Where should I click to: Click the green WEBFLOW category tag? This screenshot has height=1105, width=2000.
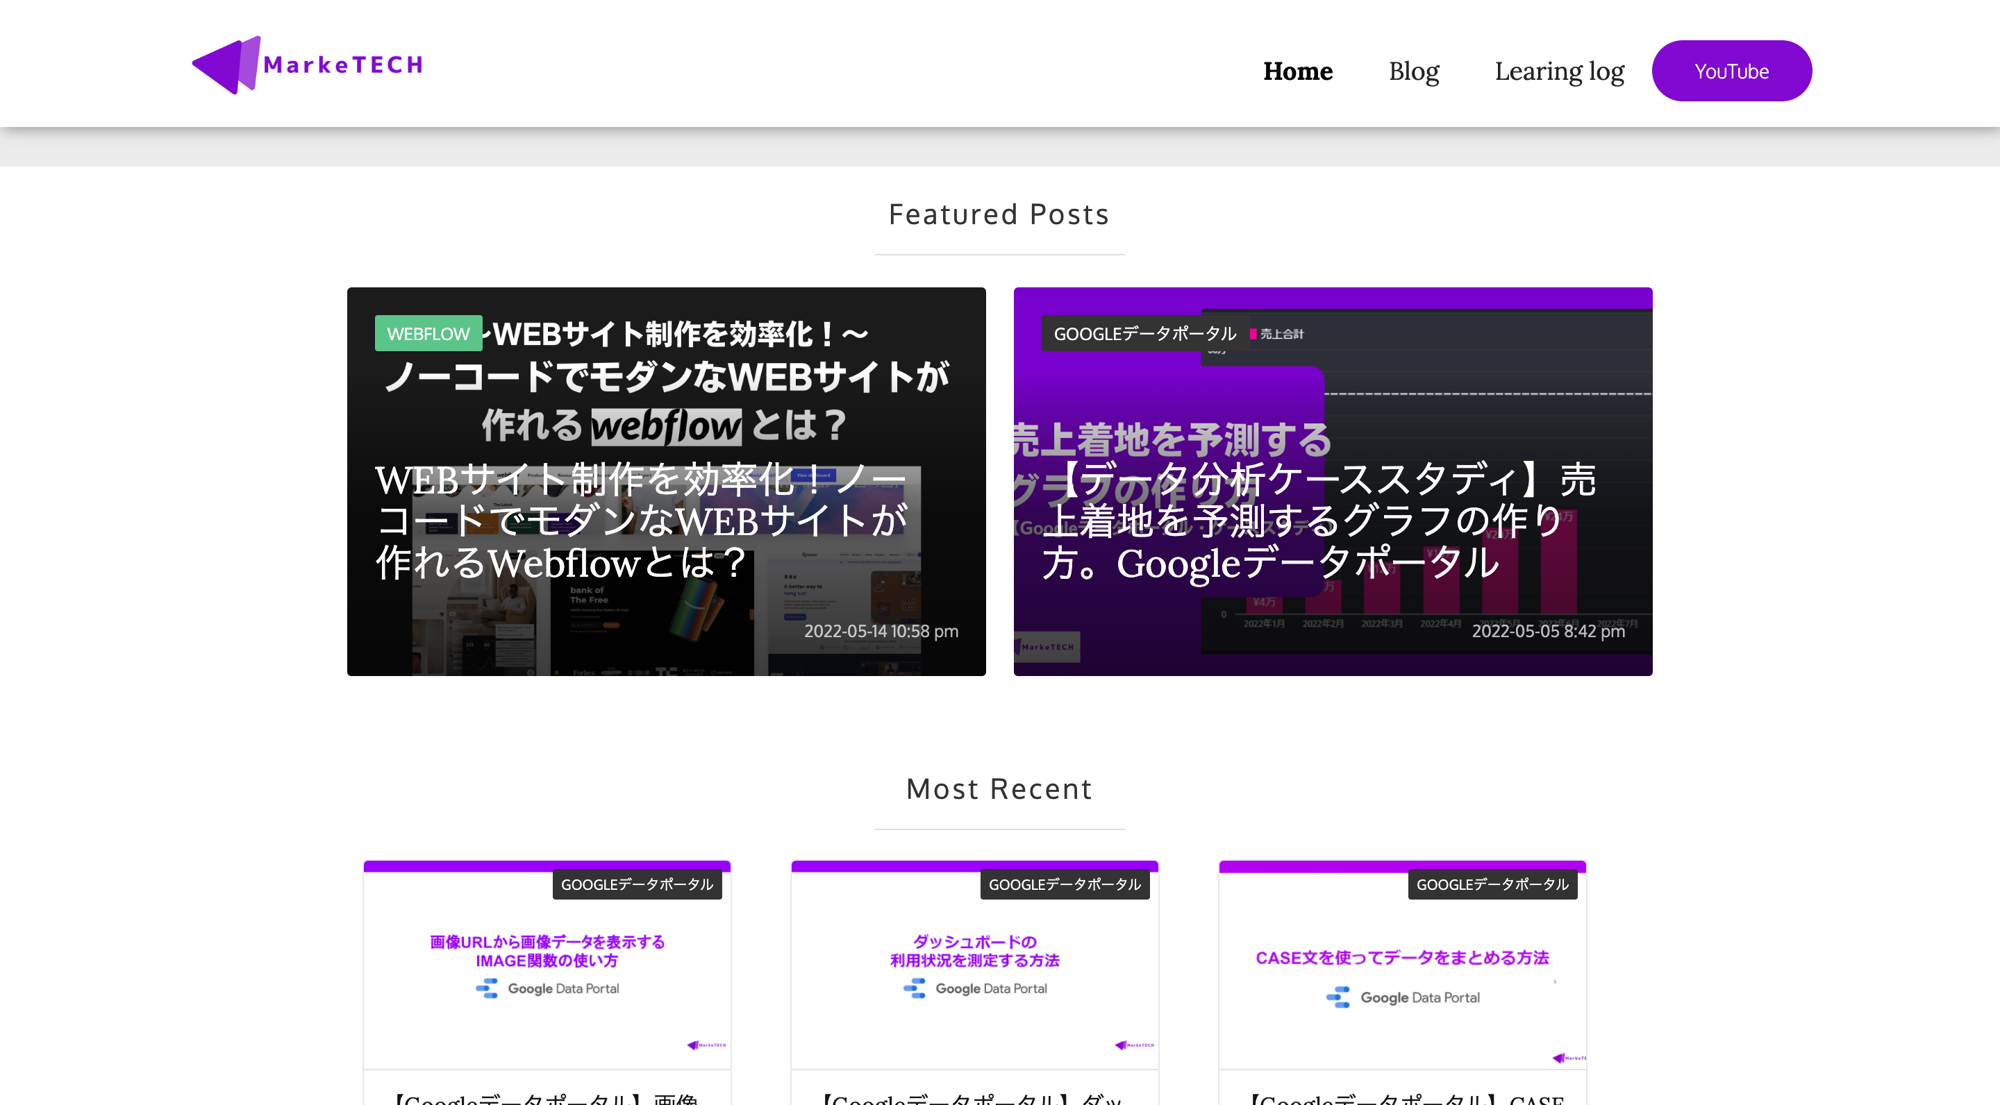(428, 333)
